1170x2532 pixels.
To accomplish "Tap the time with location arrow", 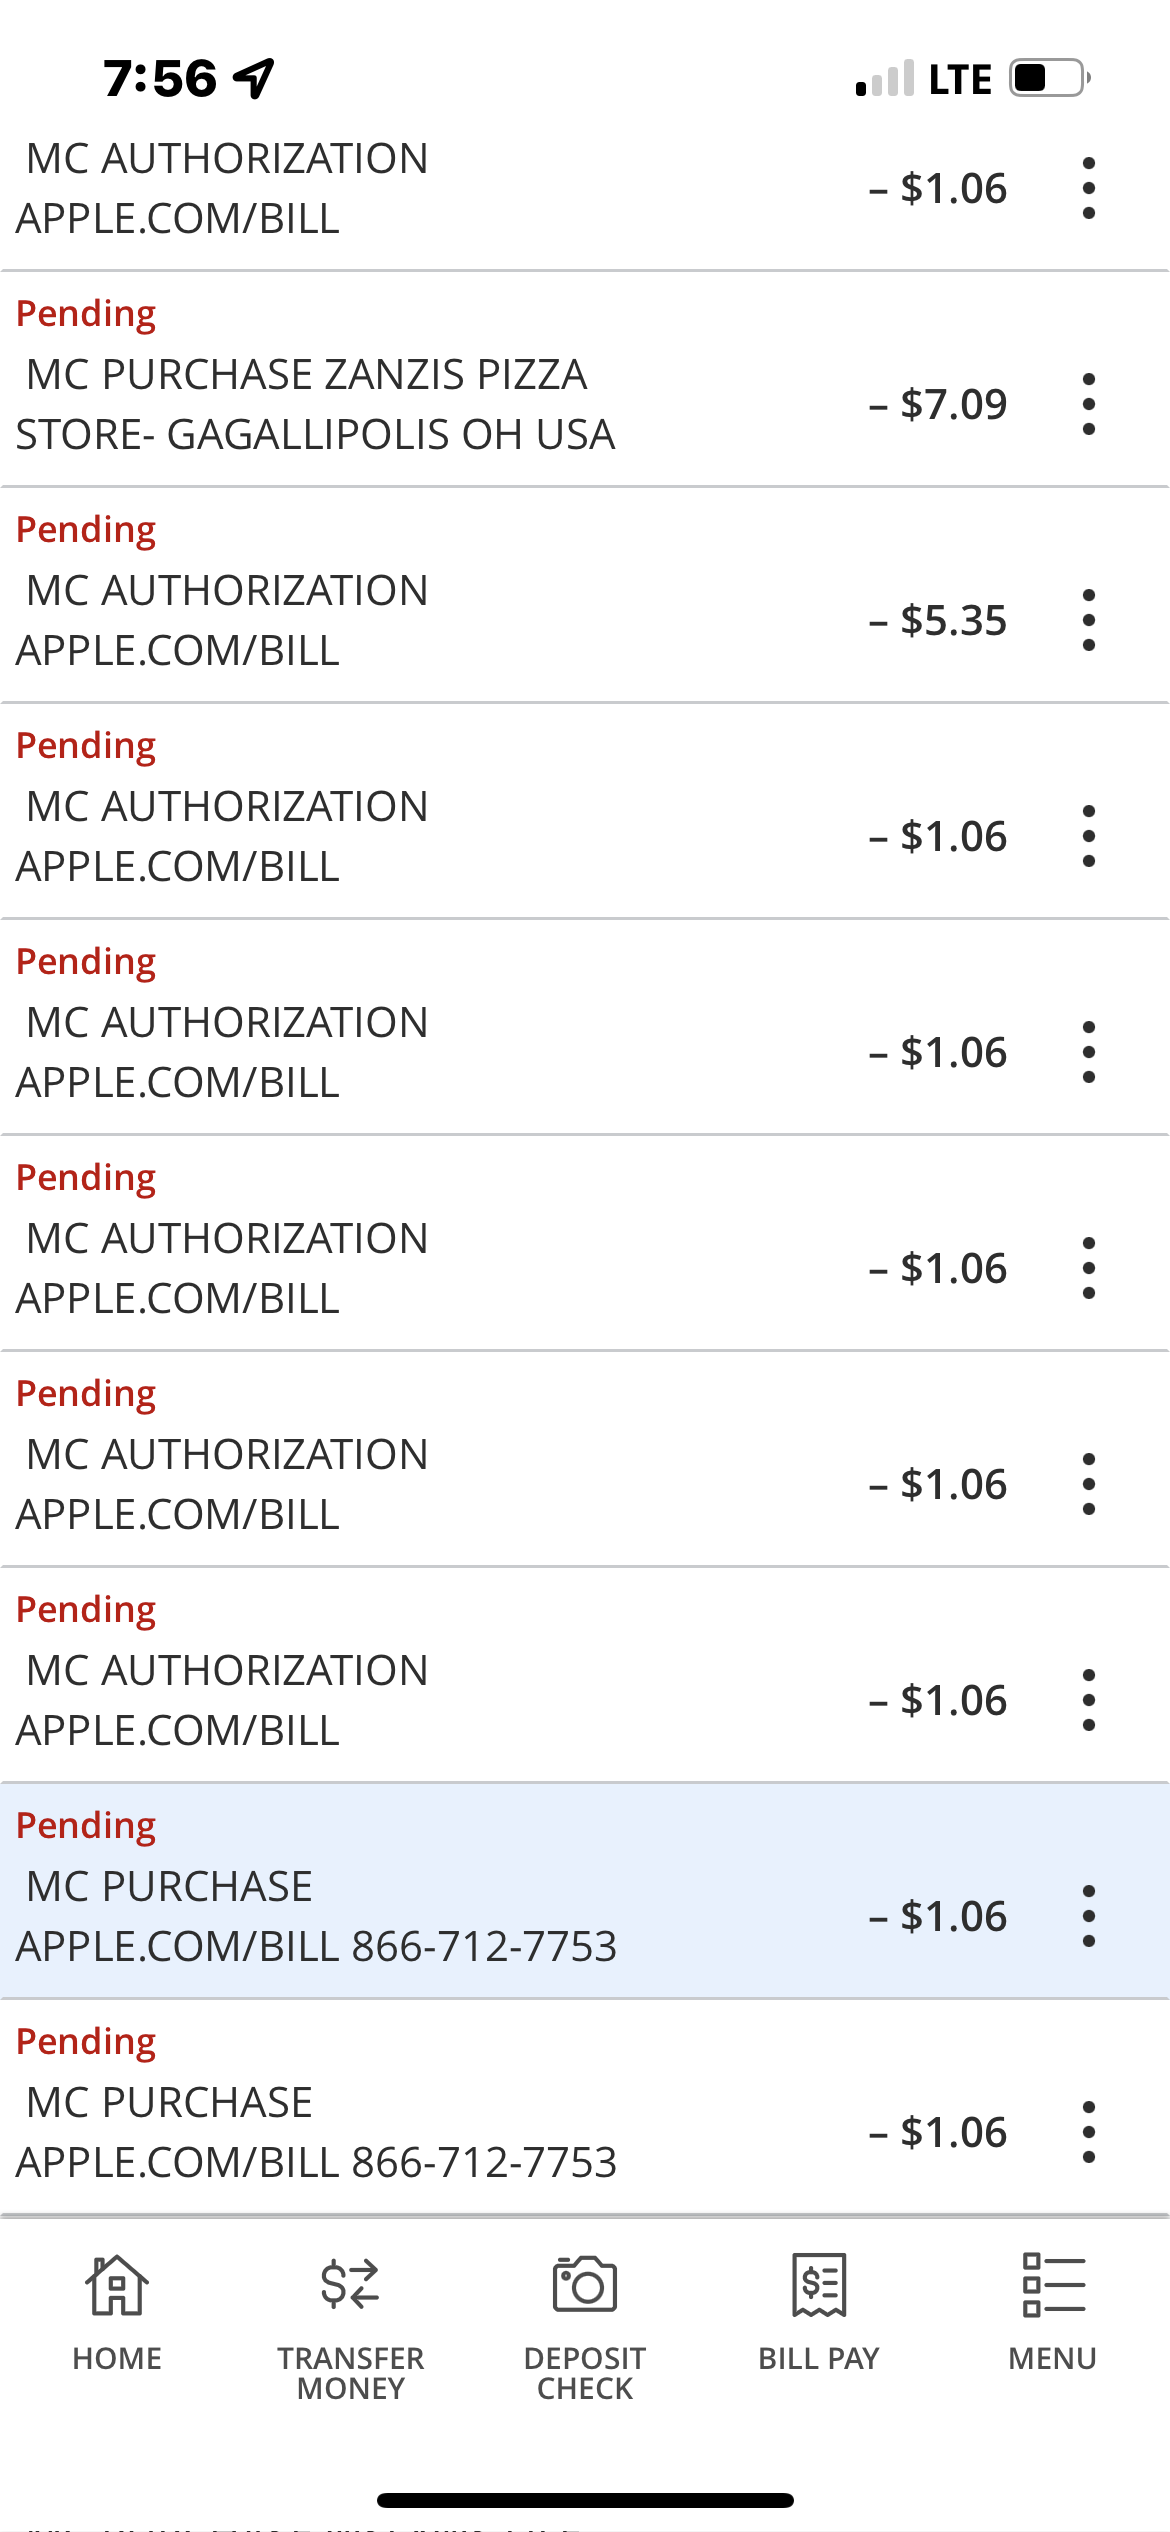I will (188, 78).
